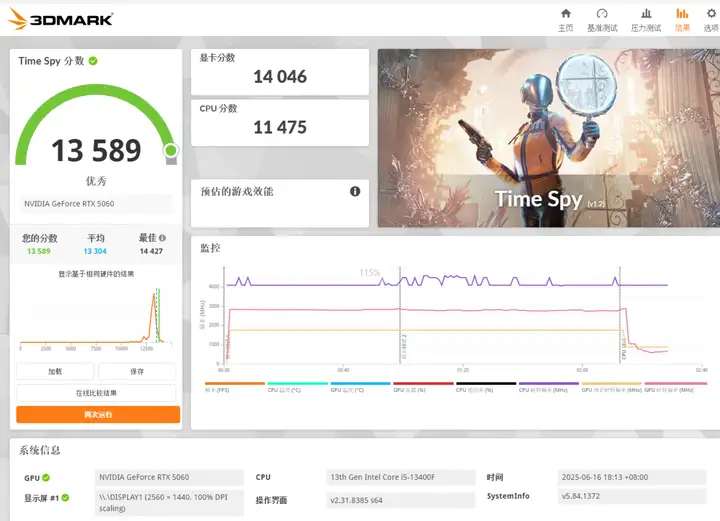720x521 pixels.
Task: Click the green 您的分数 value 13 589
Action: pyautogui.click(x=39, y=251)
